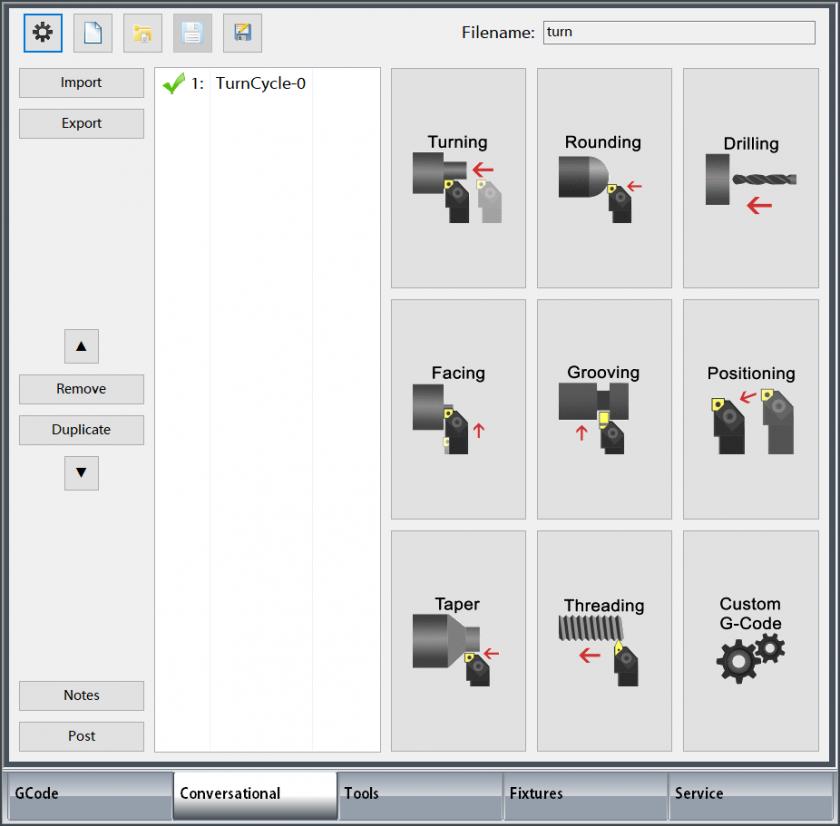
Task: Move step up with up arrow
Action: tap(81, 347)
